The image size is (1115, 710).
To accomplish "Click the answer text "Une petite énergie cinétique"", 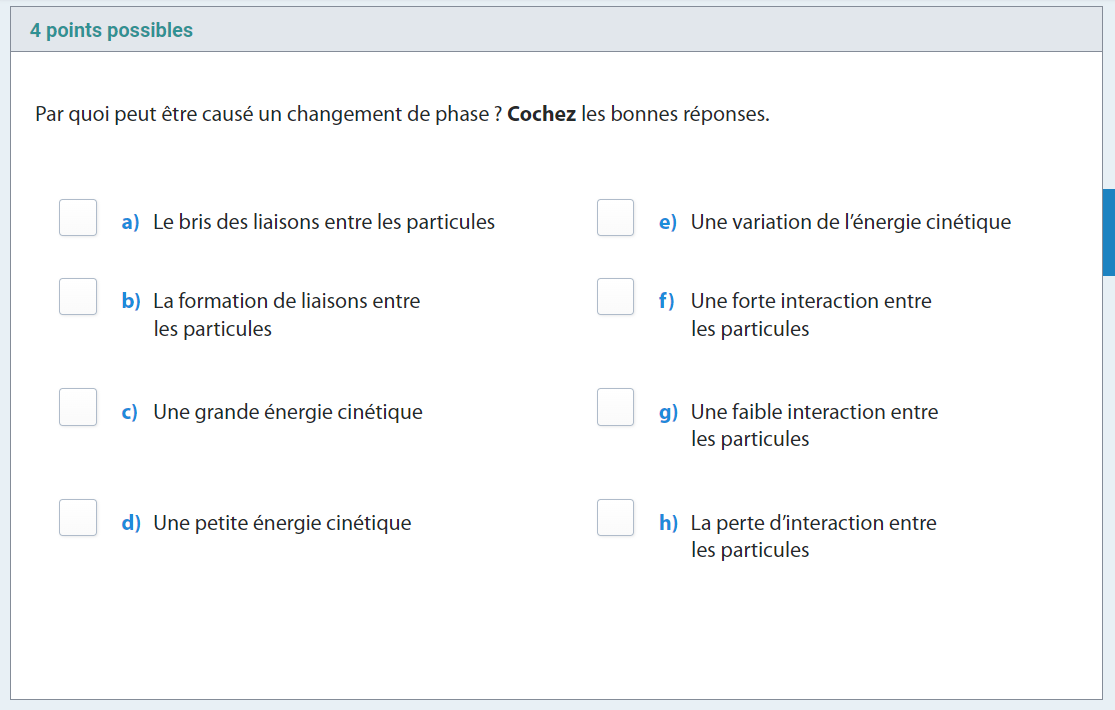I will [x=282, y=523].
